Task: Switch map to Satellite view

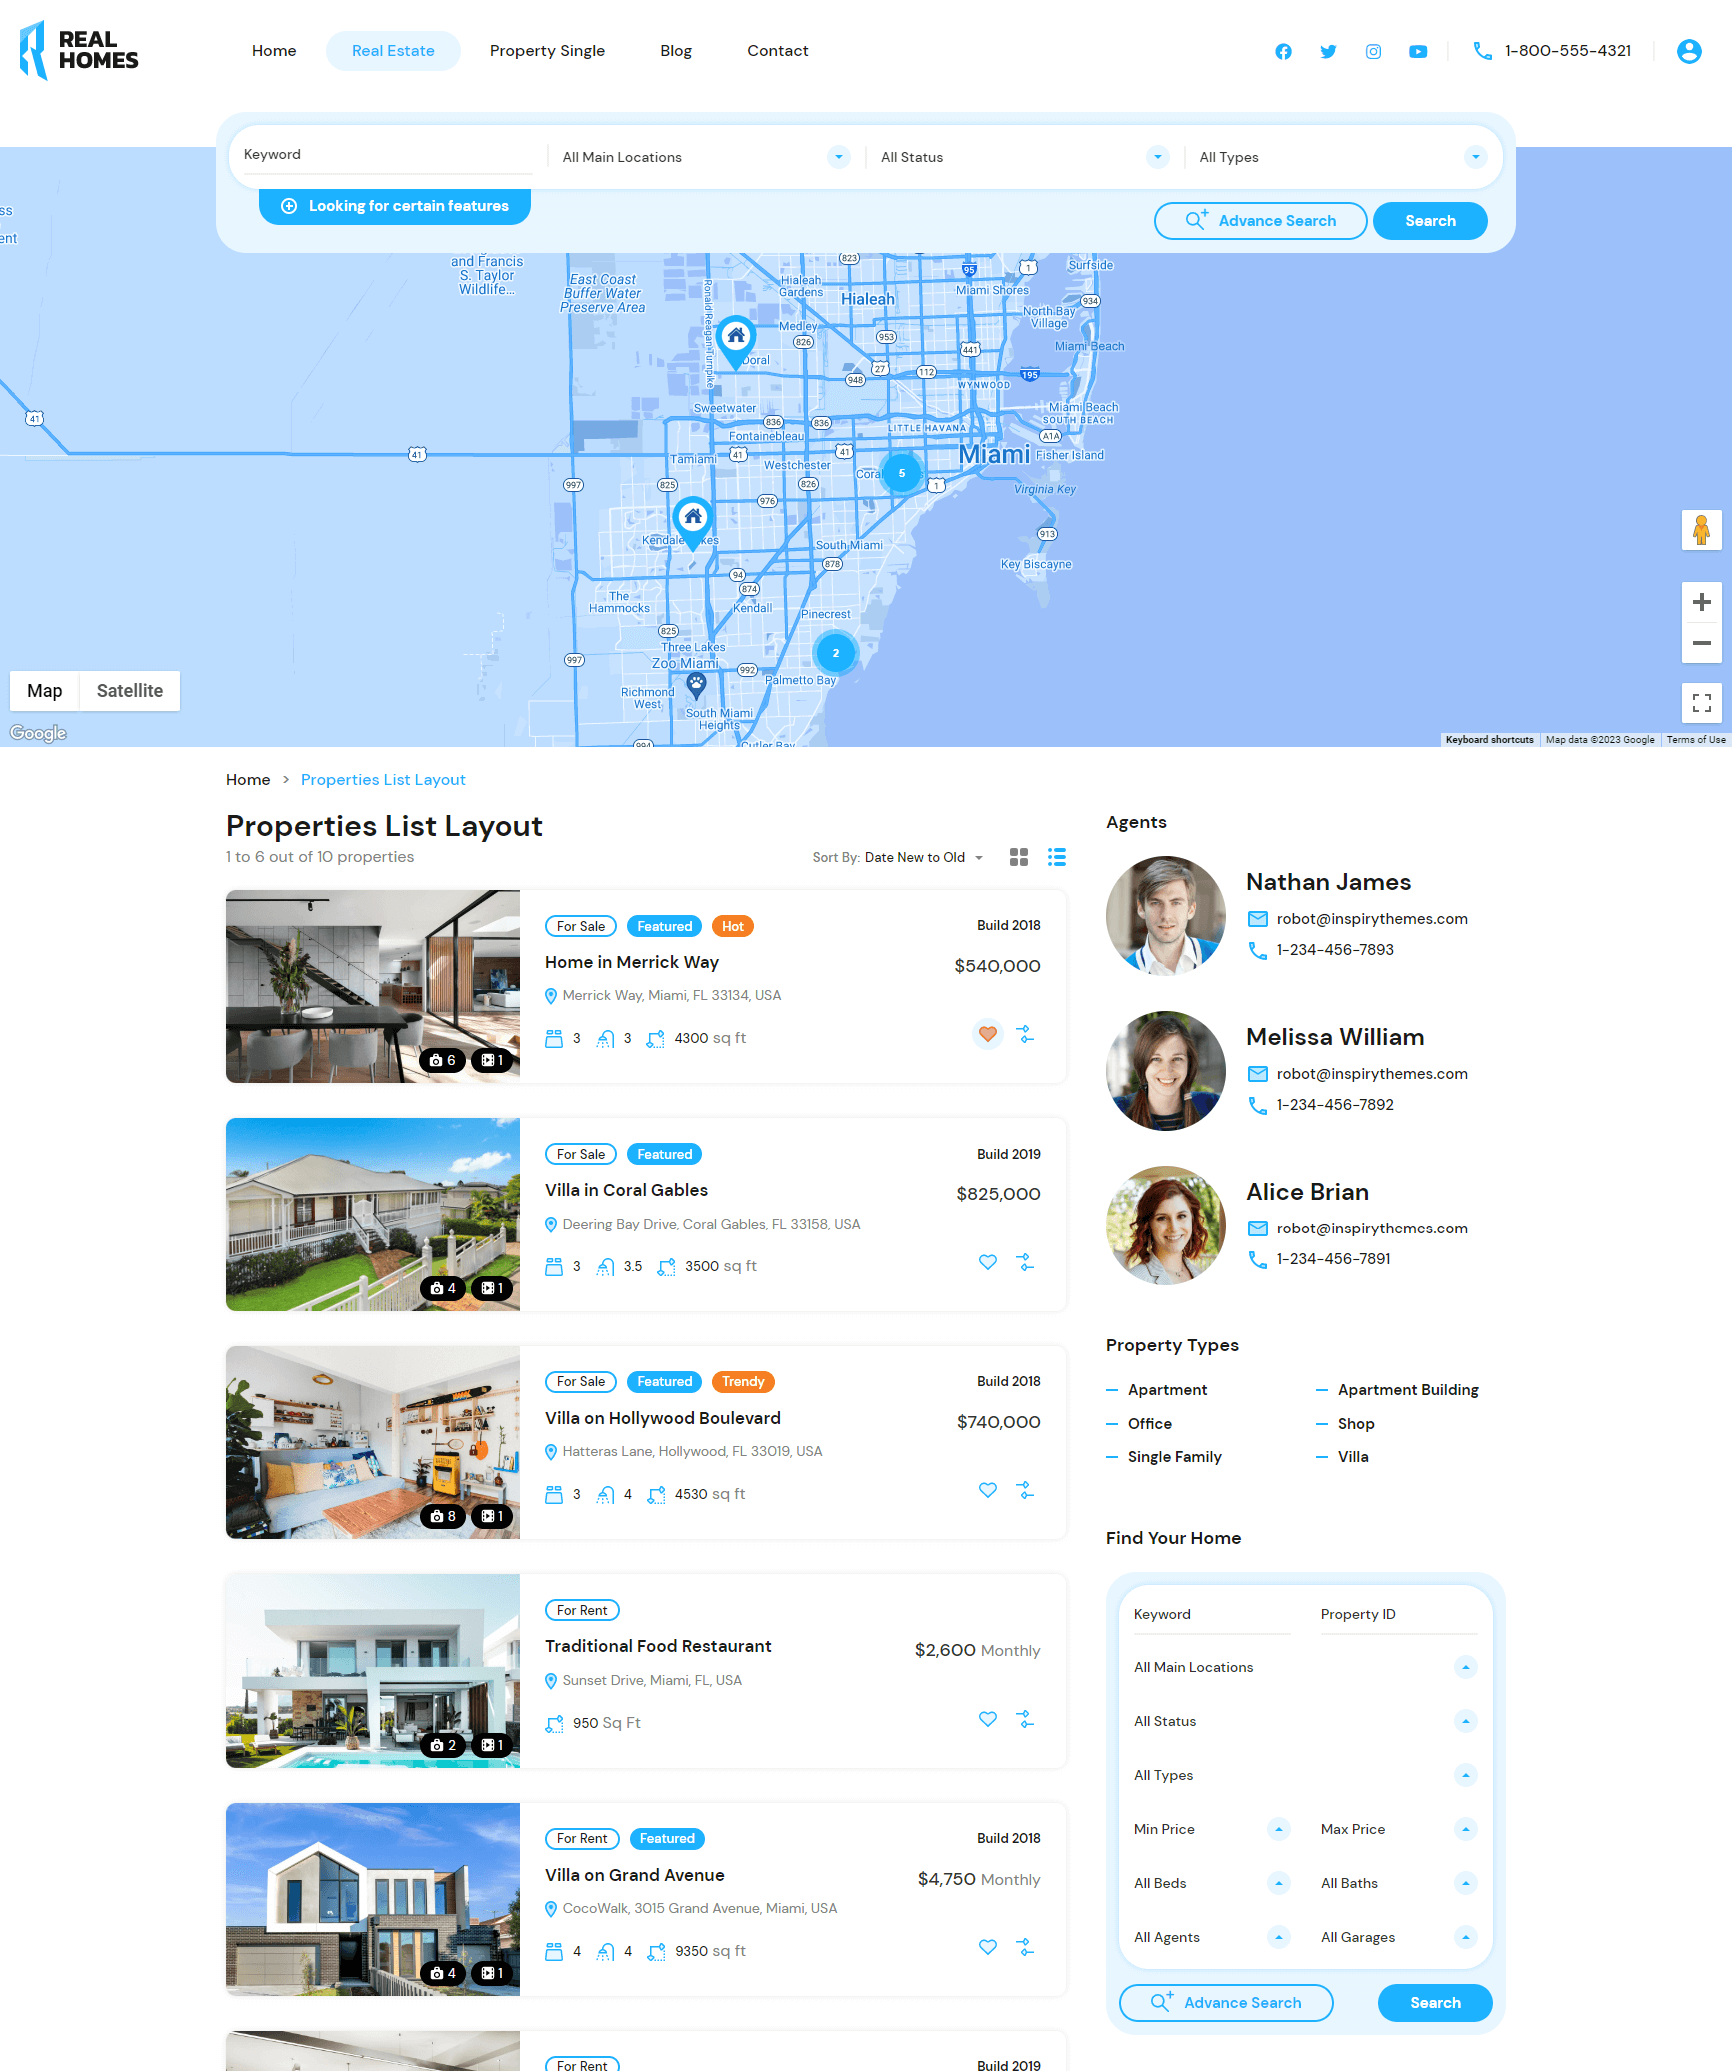Action: [130, 691]
